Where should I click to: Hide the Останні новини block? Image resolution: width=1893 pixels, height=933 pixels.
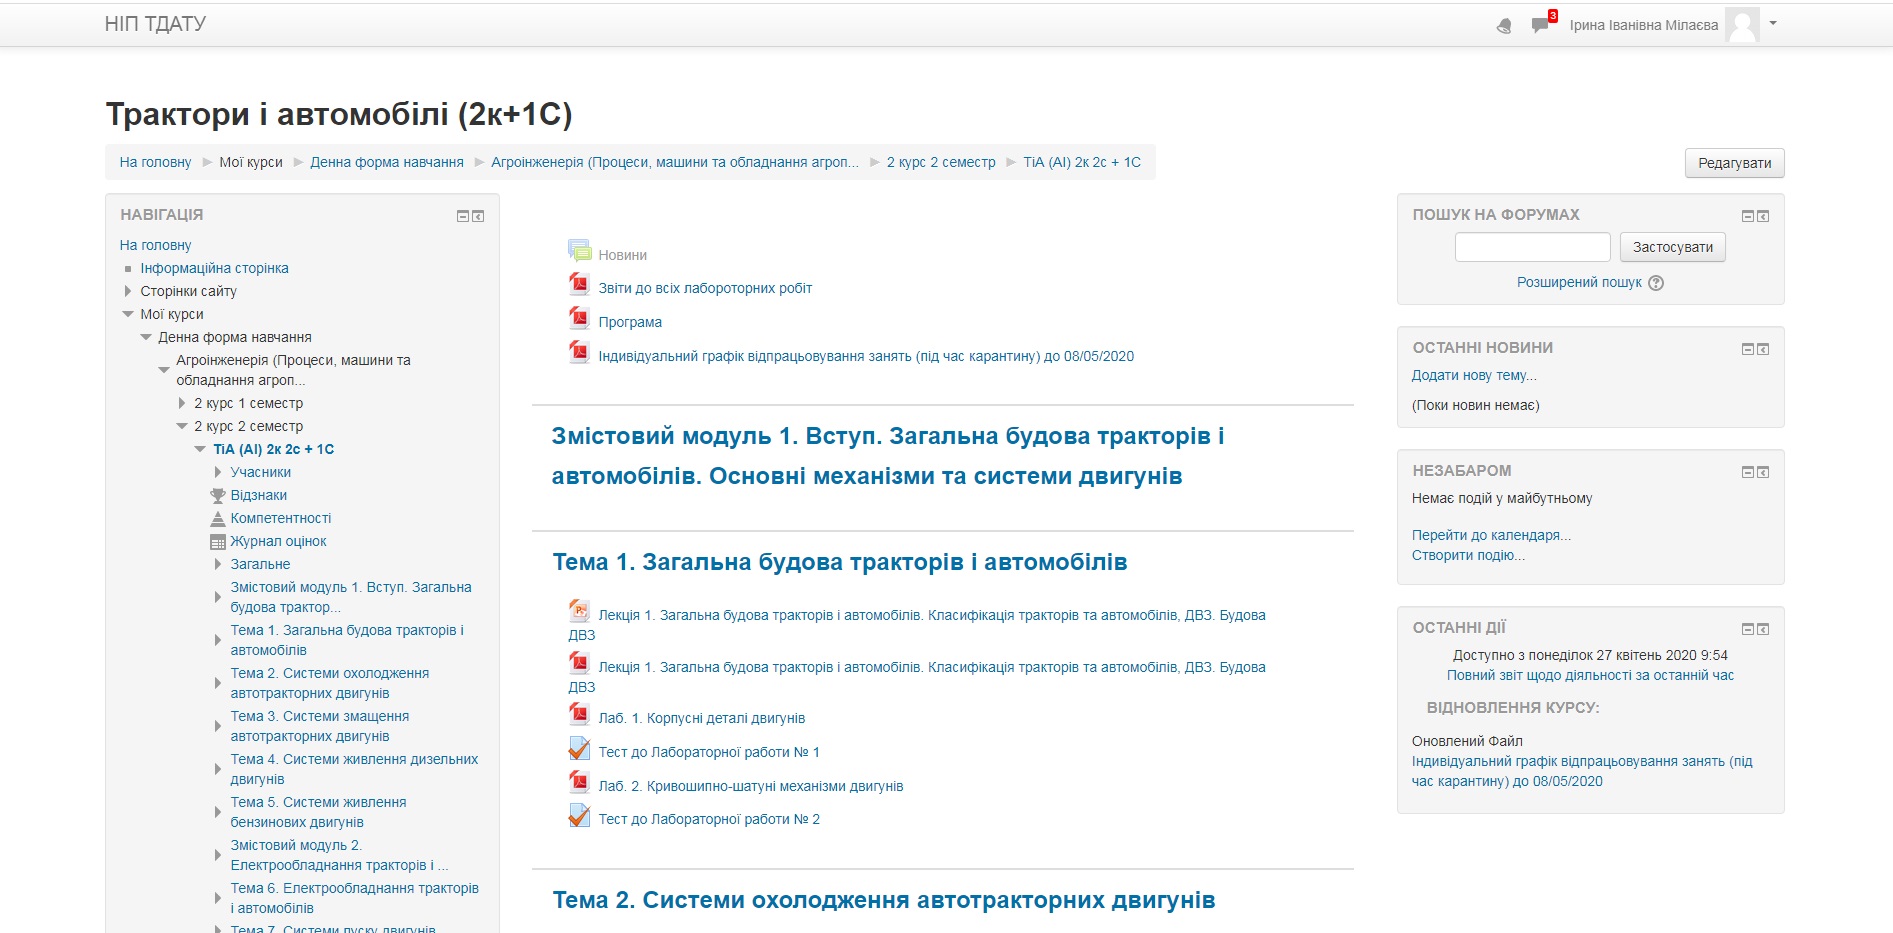1748,349
